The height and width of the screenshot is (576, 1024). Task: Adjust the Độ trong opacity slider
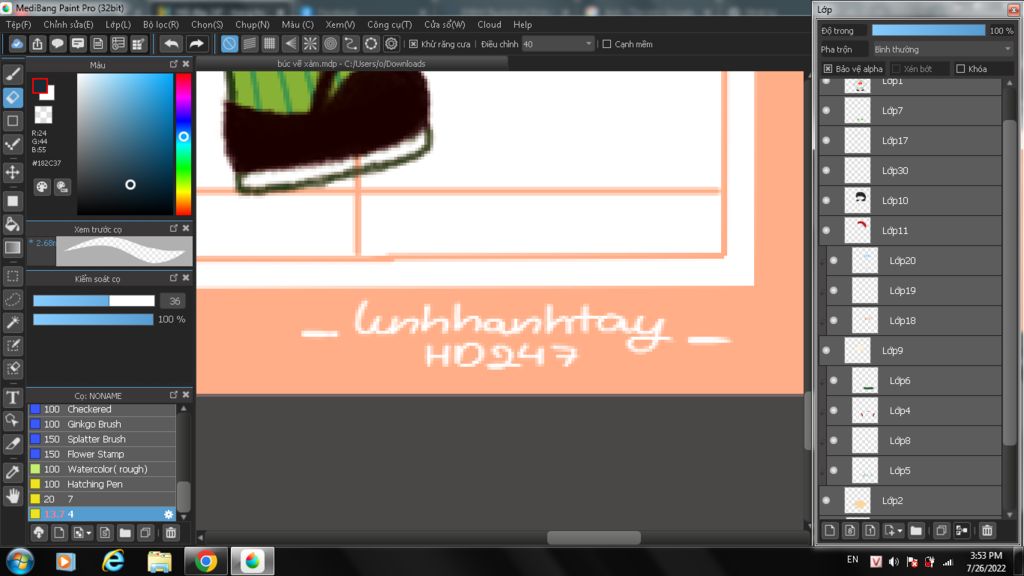tap(928, 31)
